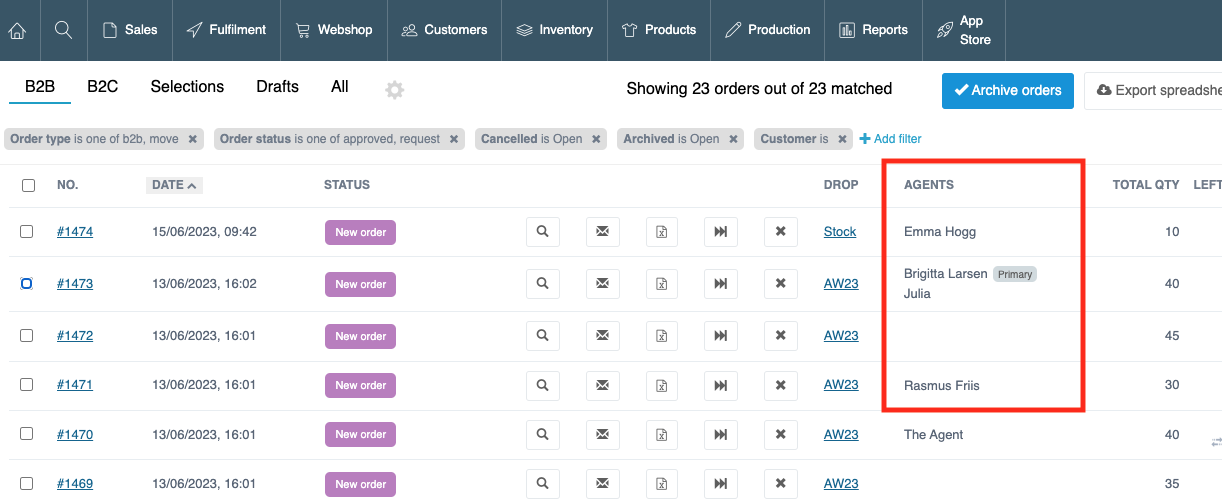Switch to the All tab
Screen dimensions: 1222x500
[340, 87]
